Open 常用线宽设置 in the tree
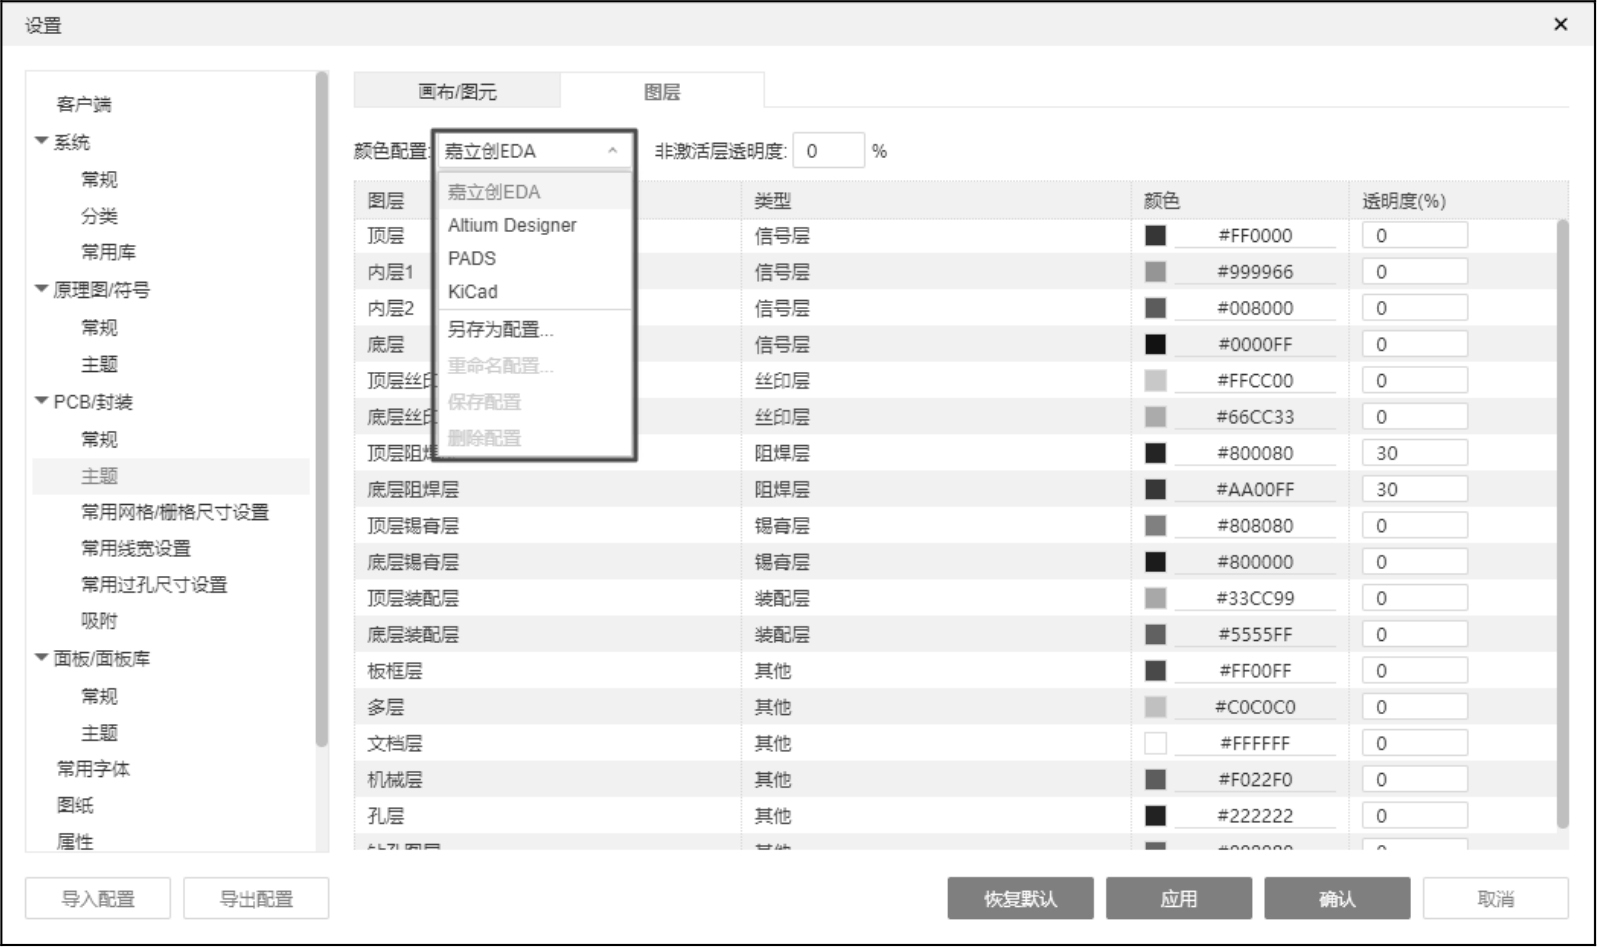Image resolution: width=1597 pixels, height=947 pixels. pos(136,548)
